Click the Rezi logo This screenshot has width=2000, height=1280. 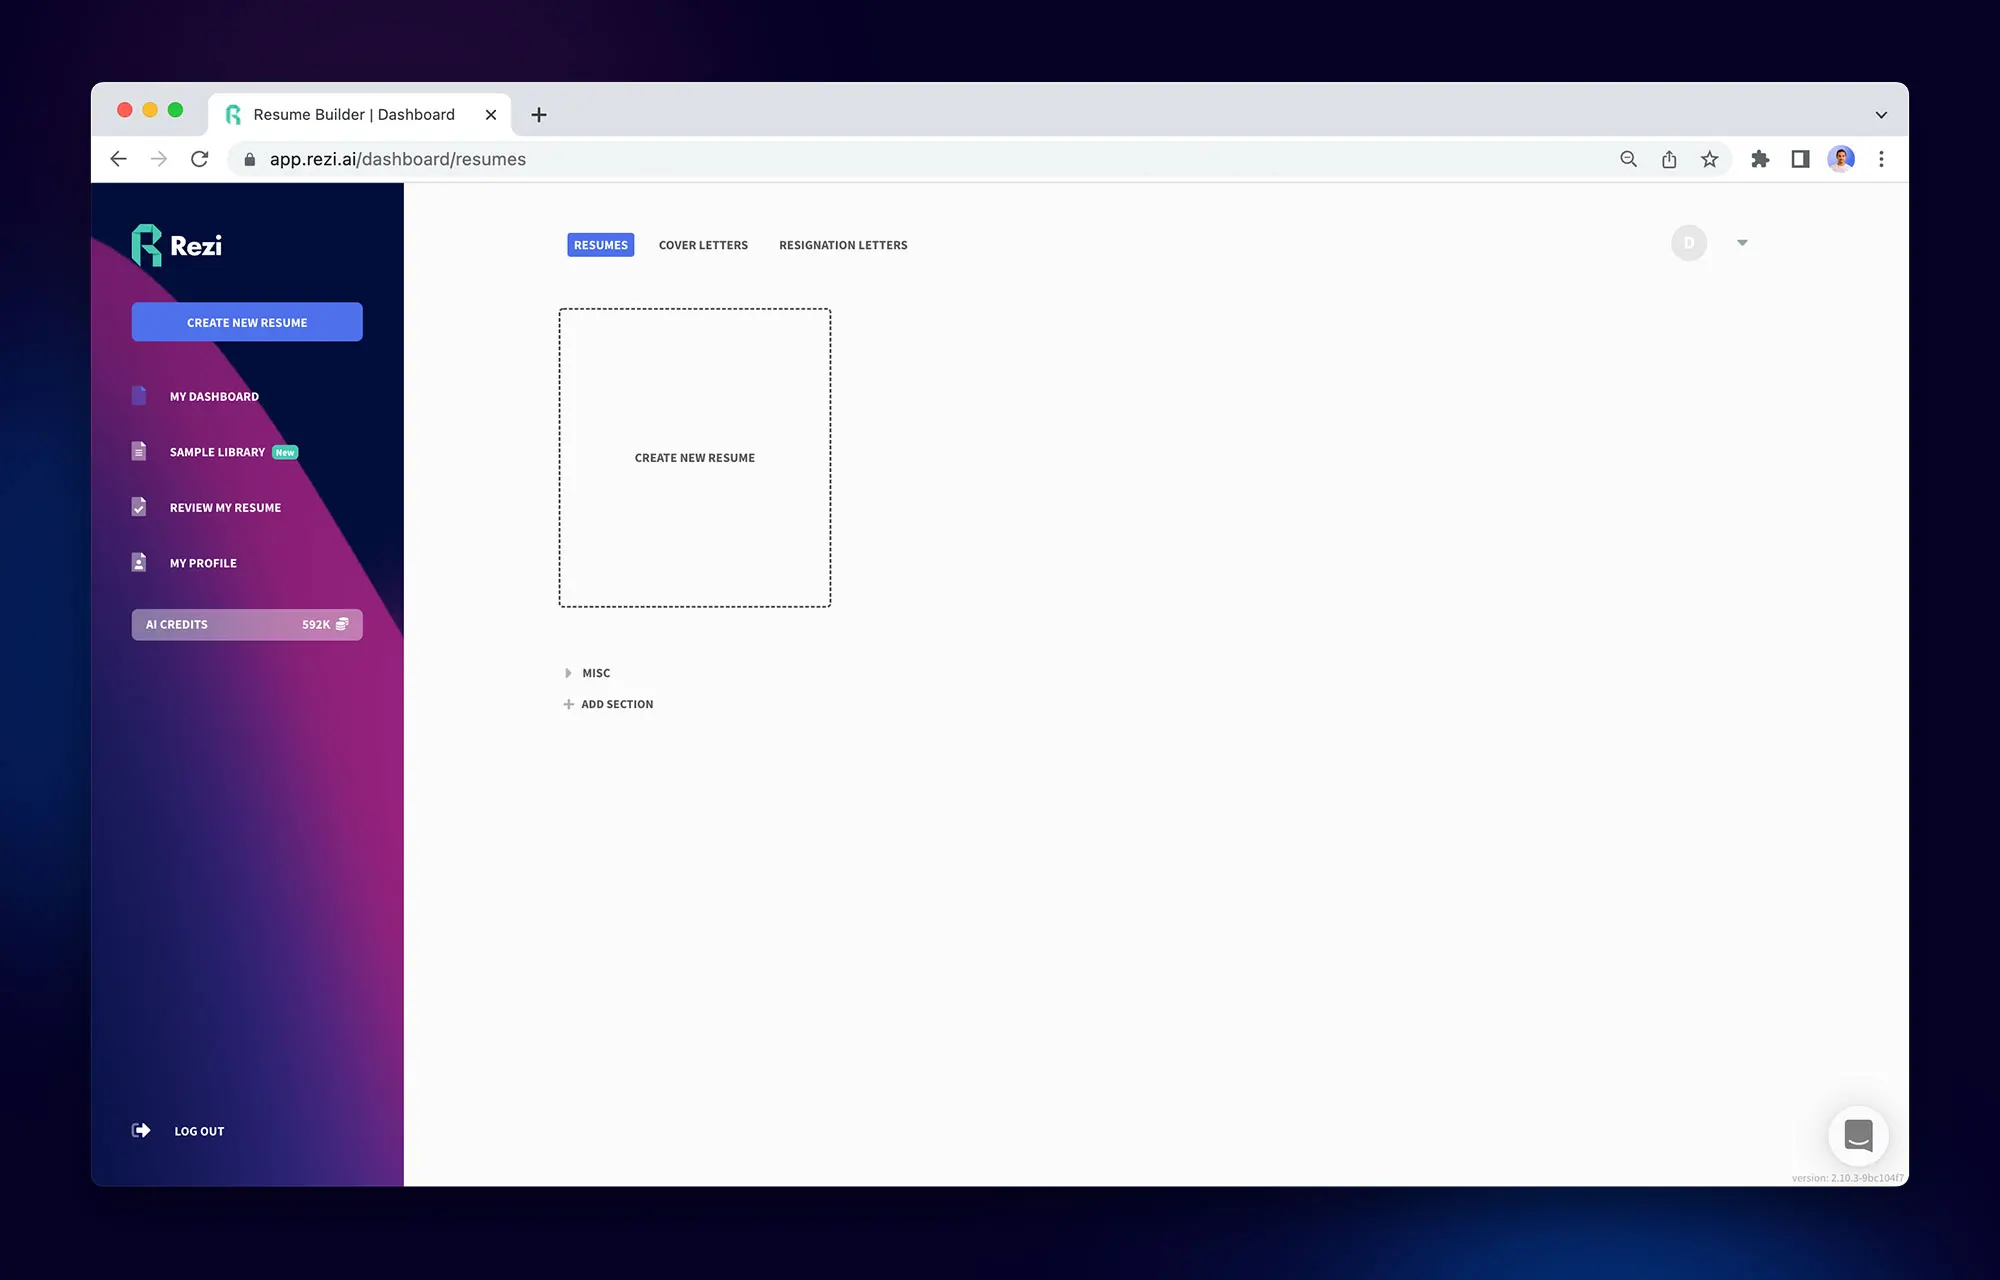[178, 244]
